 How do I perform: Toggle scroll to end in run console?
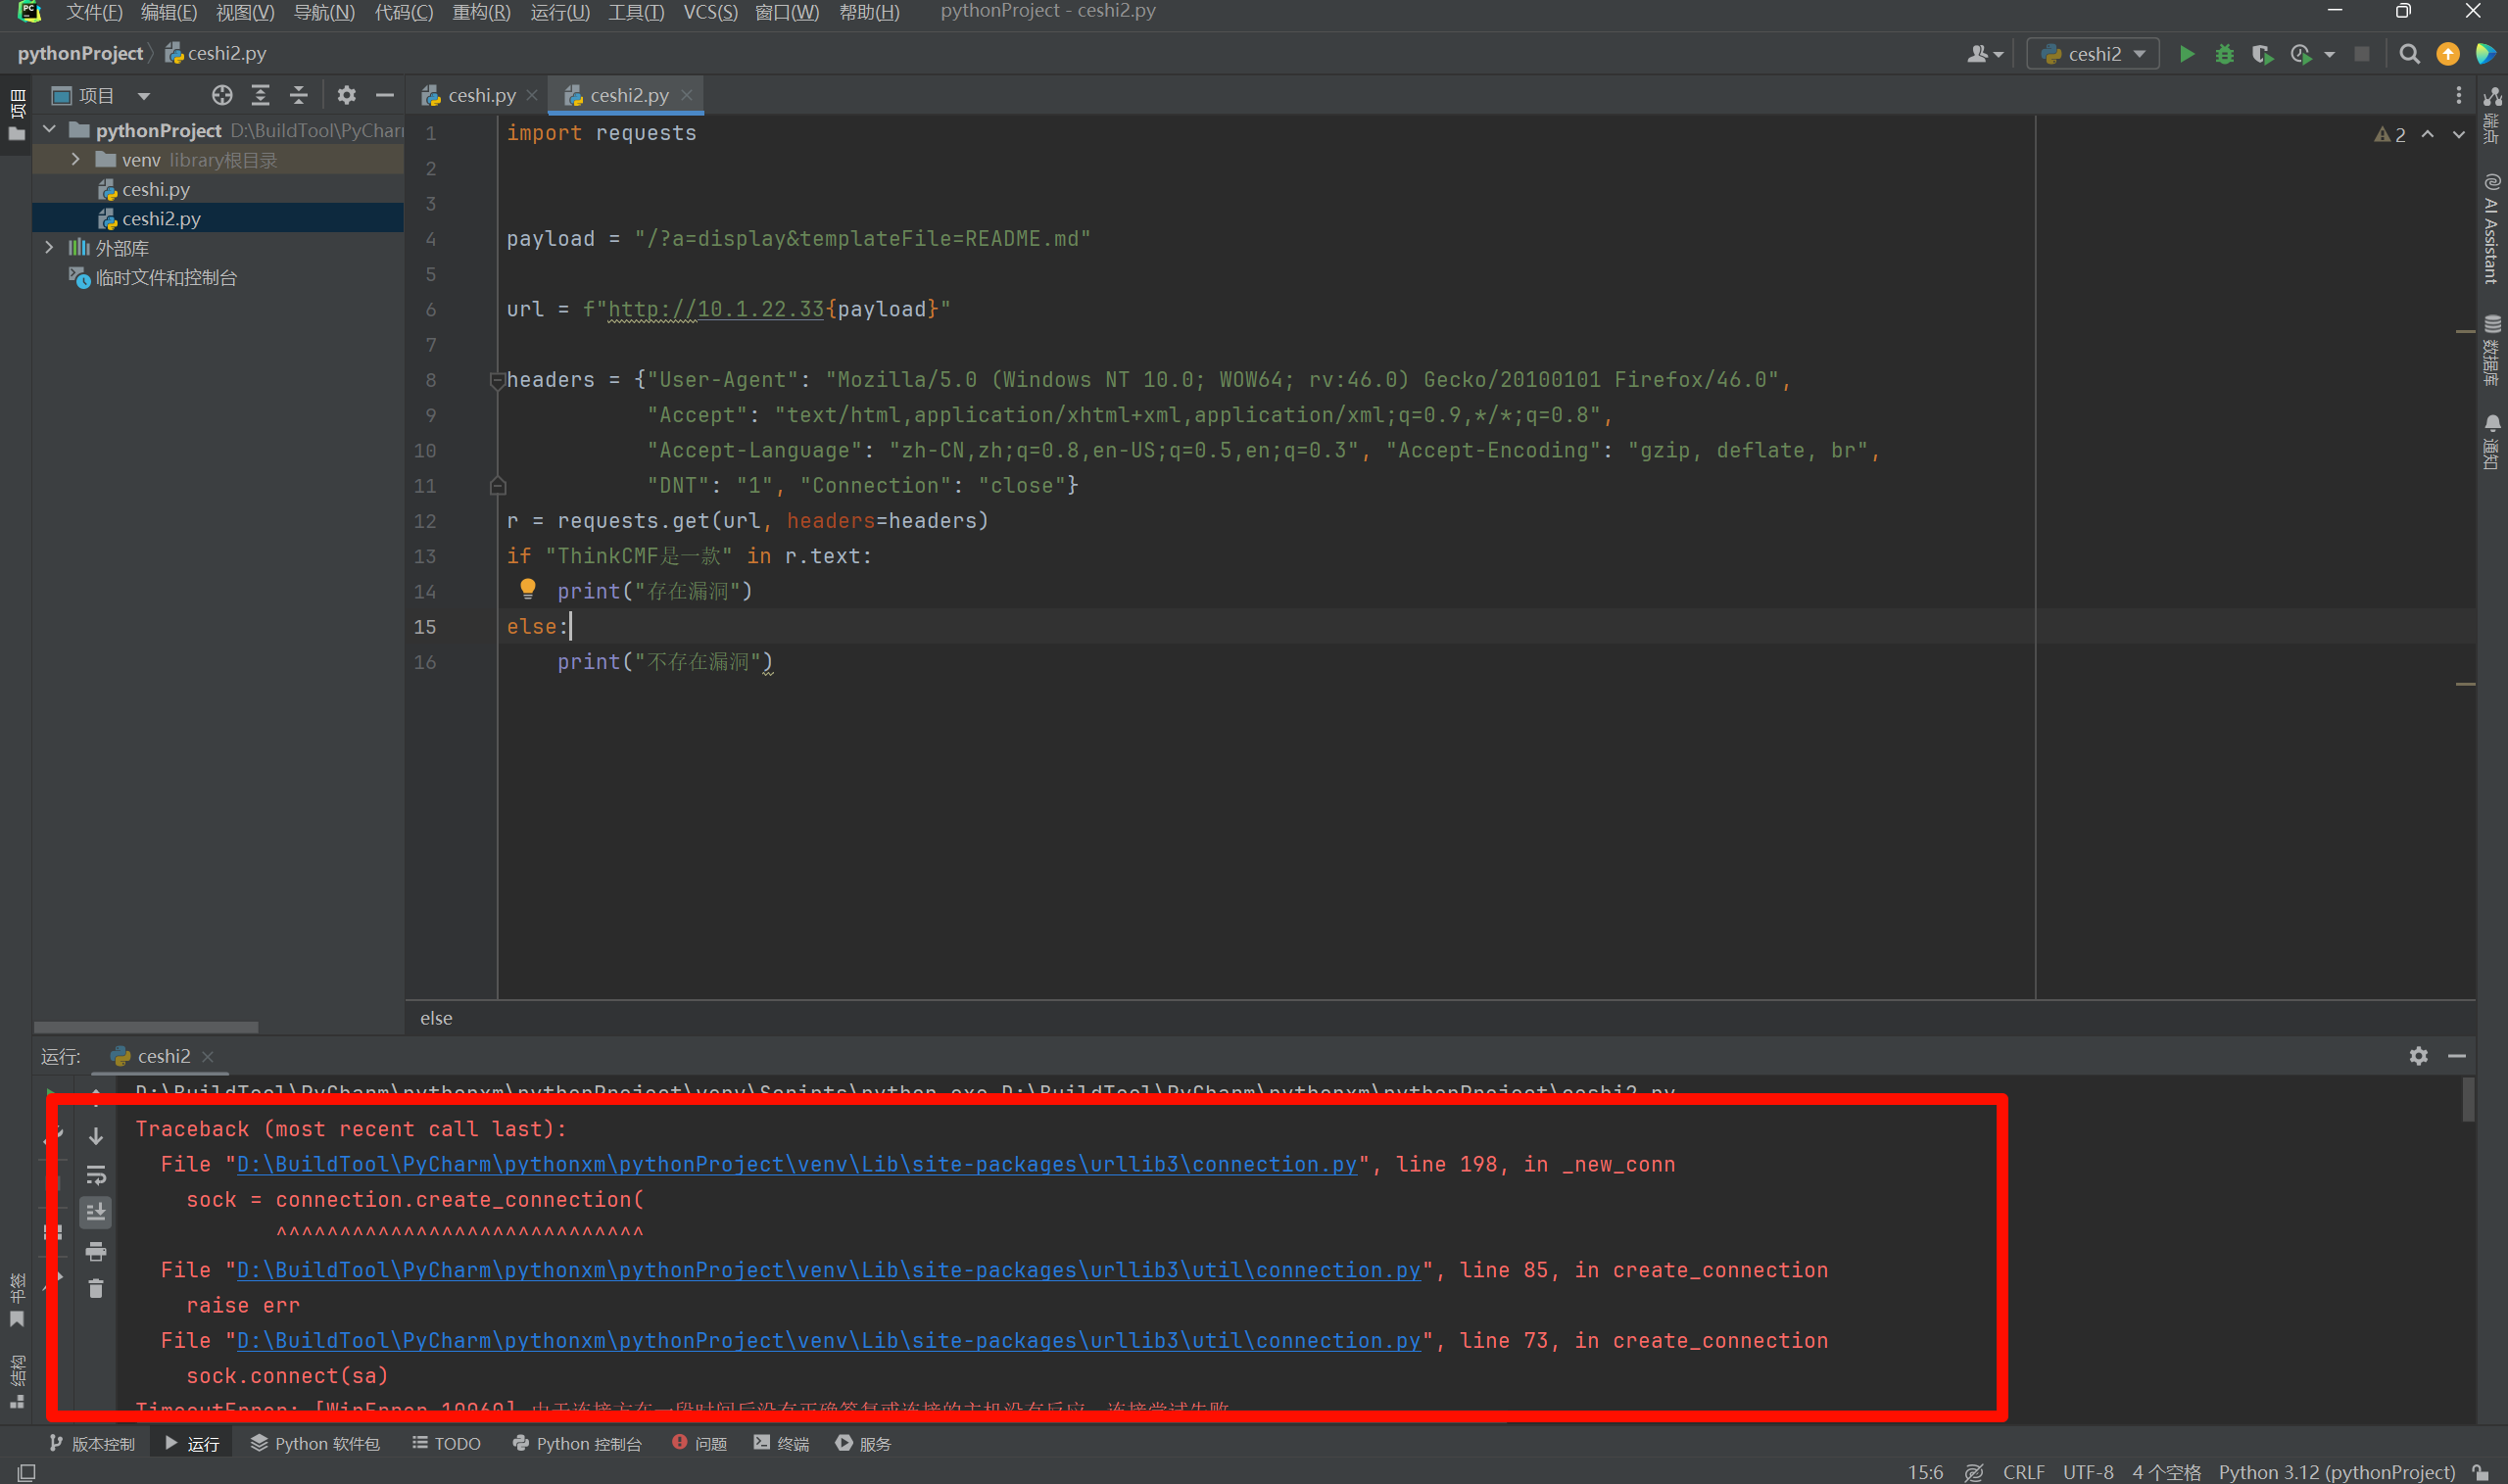point(96,1212)
